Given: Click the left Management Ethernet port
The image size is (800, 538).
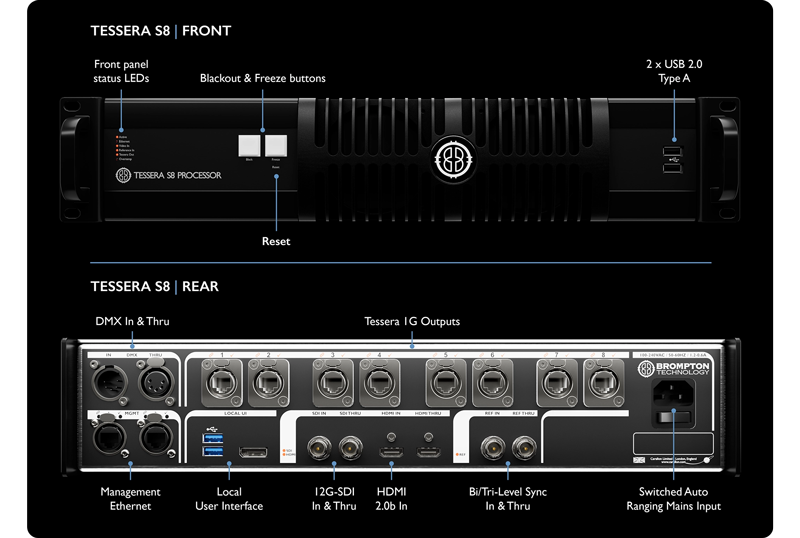Looking at the screenshot, I should pos(109,437).
